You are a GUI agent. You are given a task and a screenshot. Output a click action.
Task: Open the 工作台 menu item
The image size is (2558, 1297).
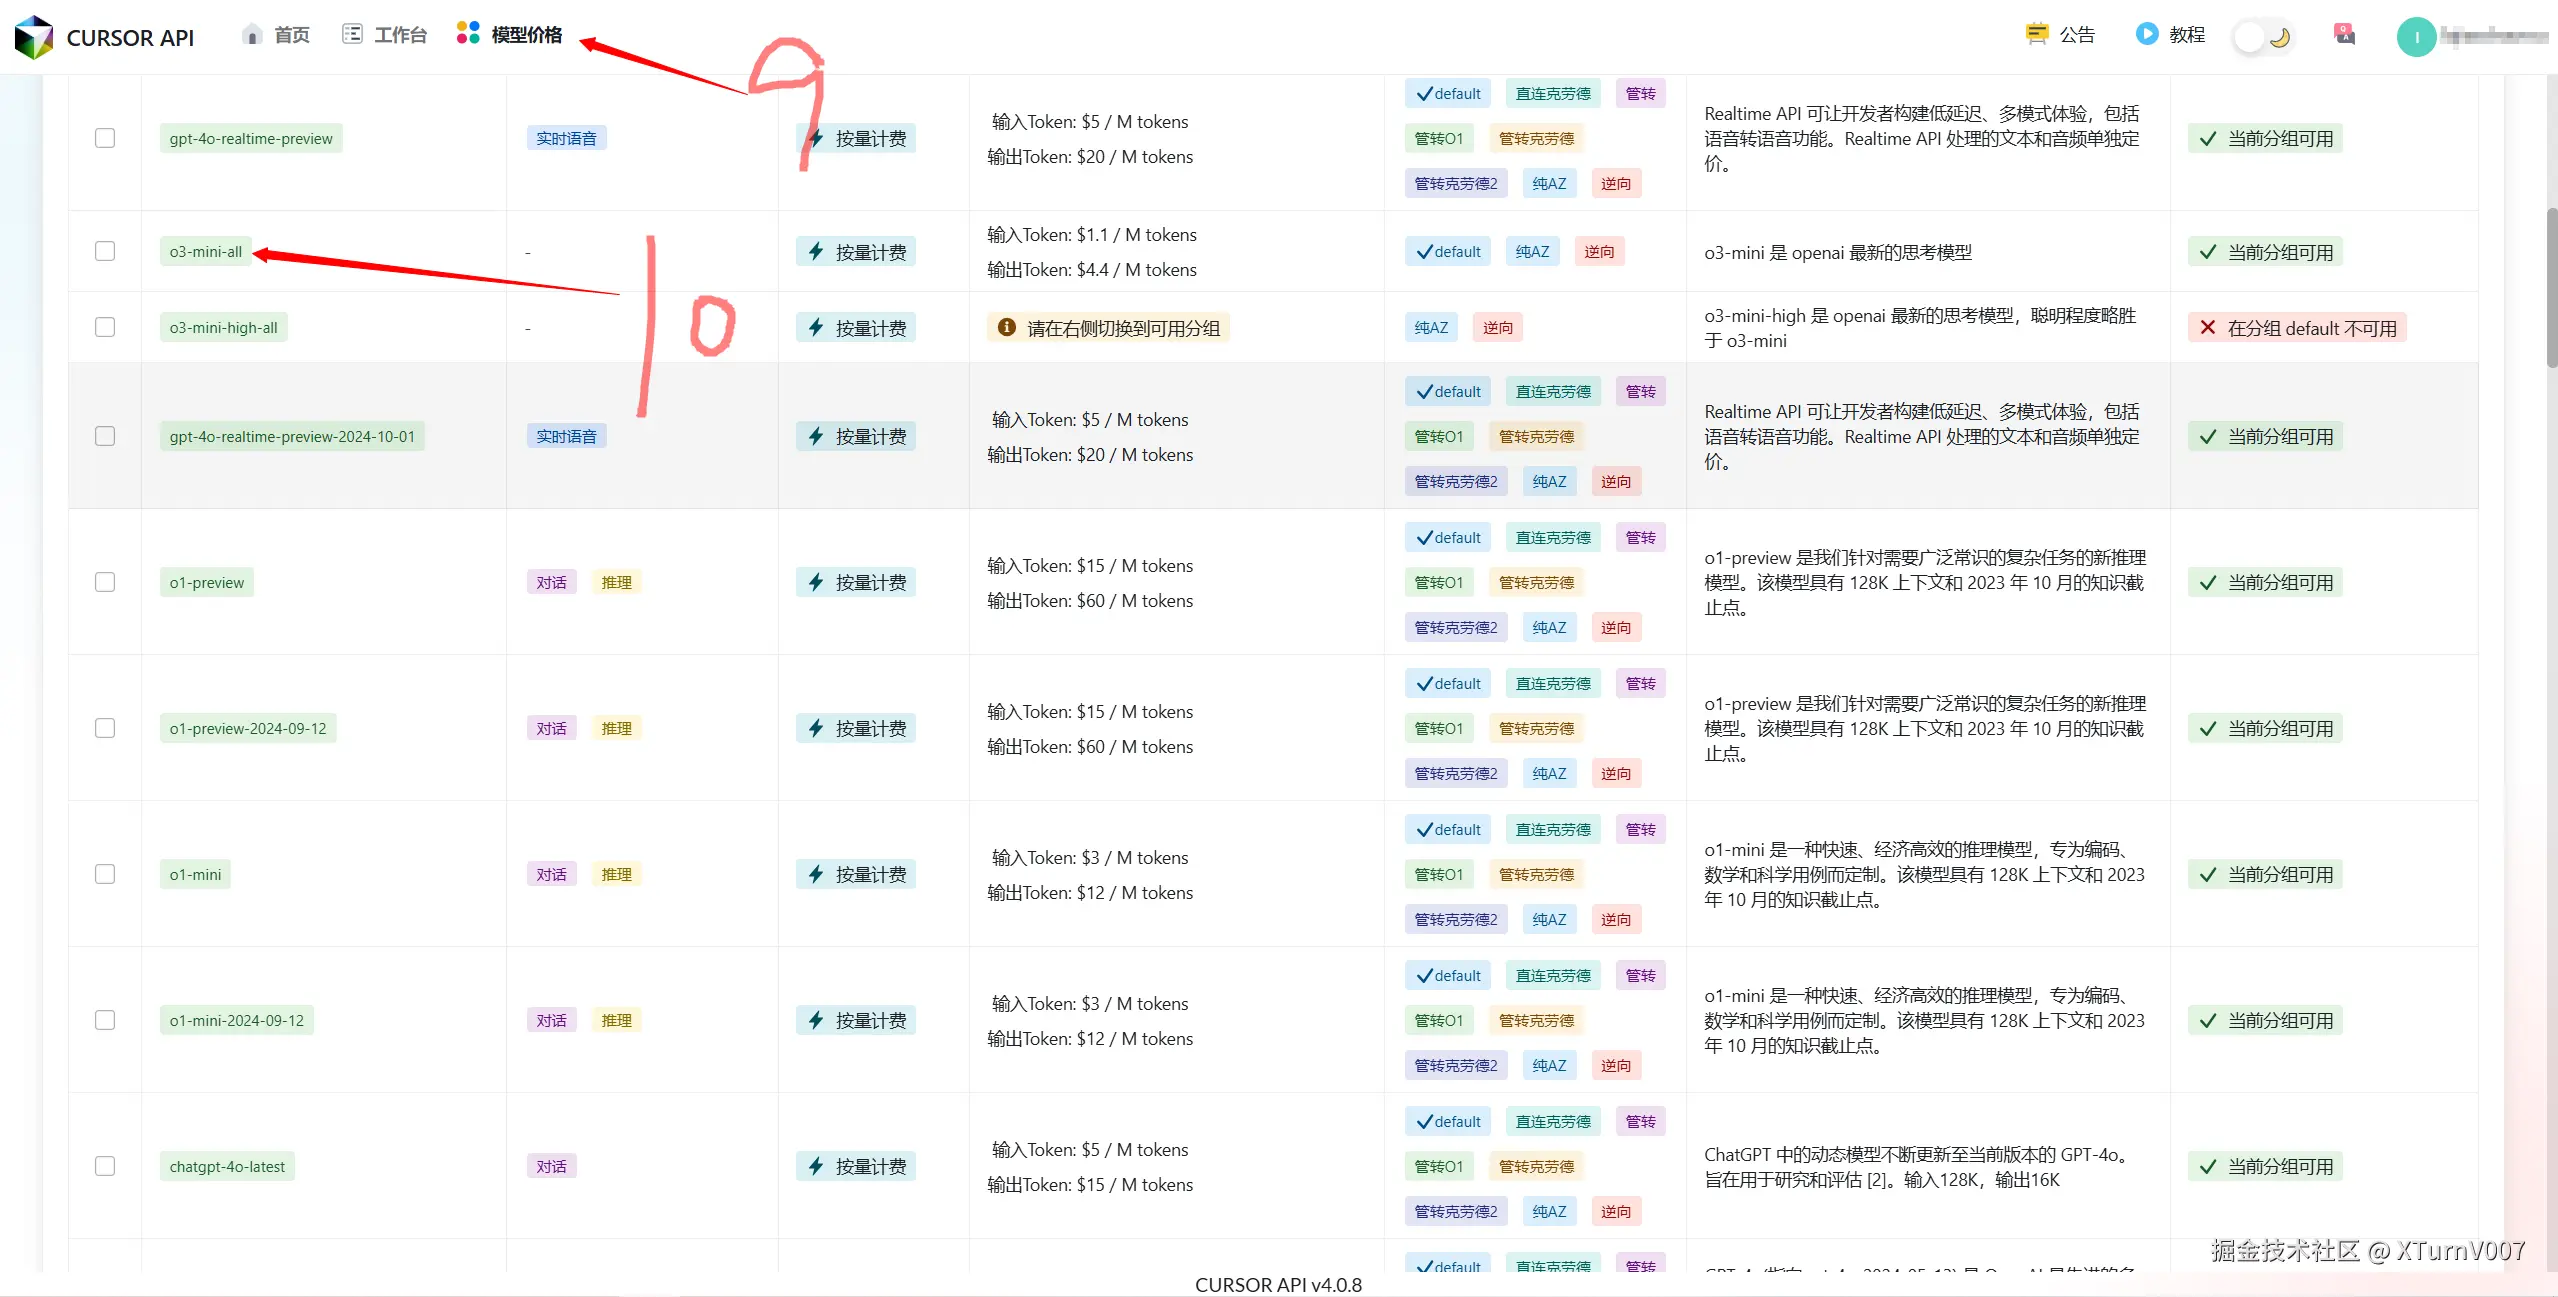399,33
